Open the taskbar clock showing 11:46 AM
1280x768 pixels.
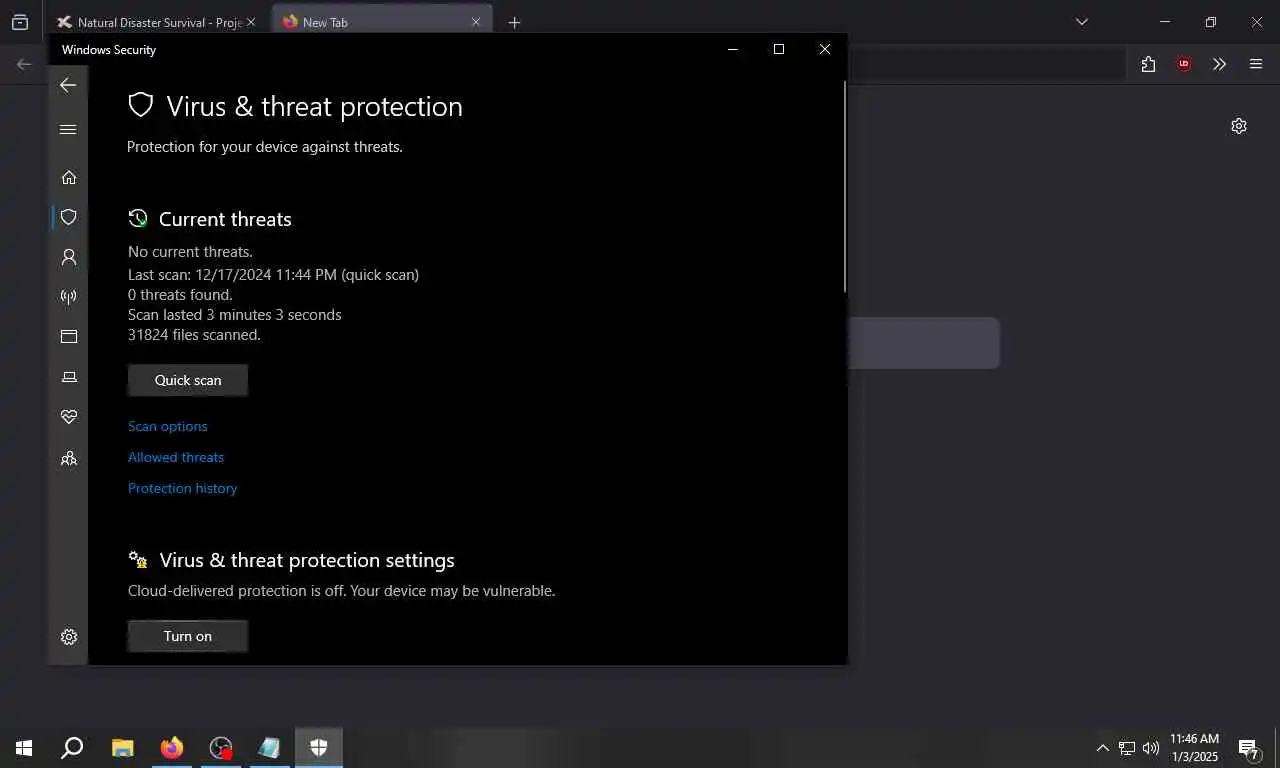coord(1194,748)
